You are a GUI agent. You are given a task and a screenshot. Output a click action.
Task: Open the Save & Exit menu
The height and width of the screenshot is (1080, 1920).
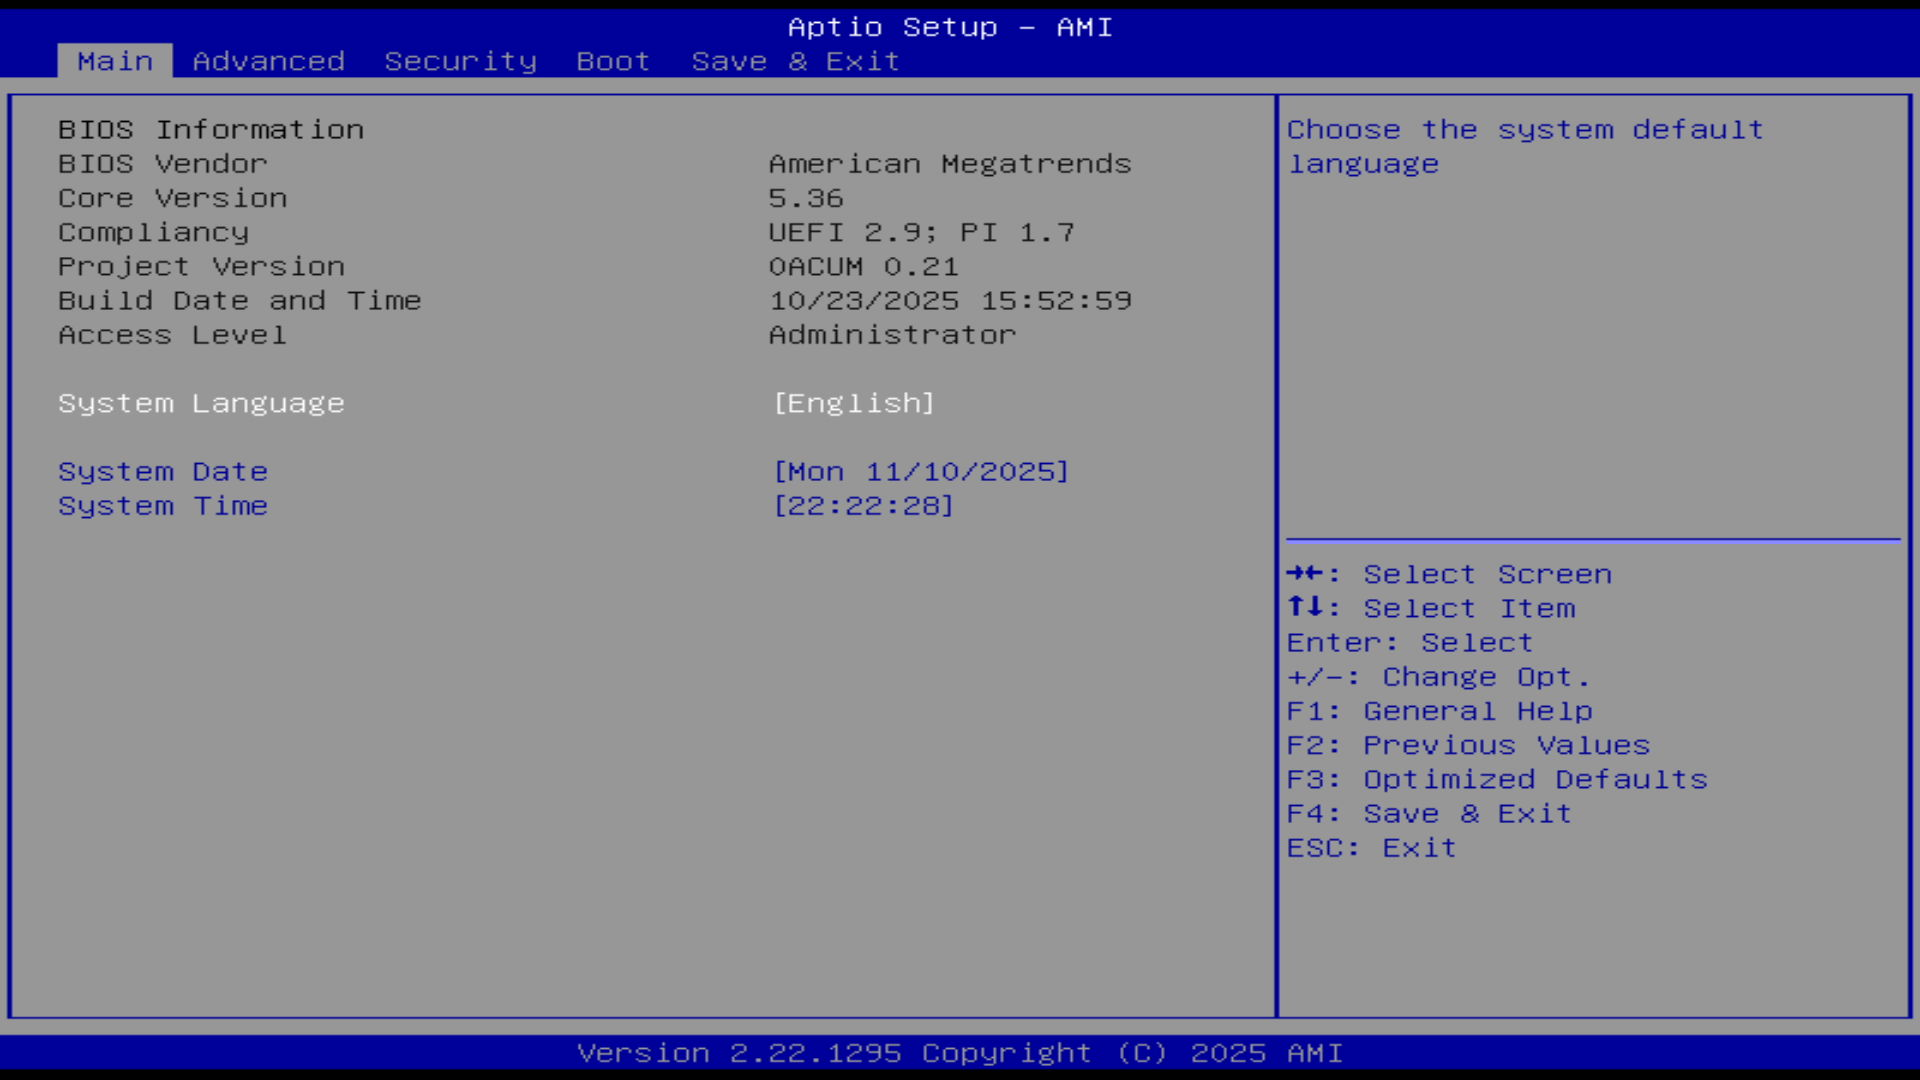pyautogui.click(x=795, y=61)
